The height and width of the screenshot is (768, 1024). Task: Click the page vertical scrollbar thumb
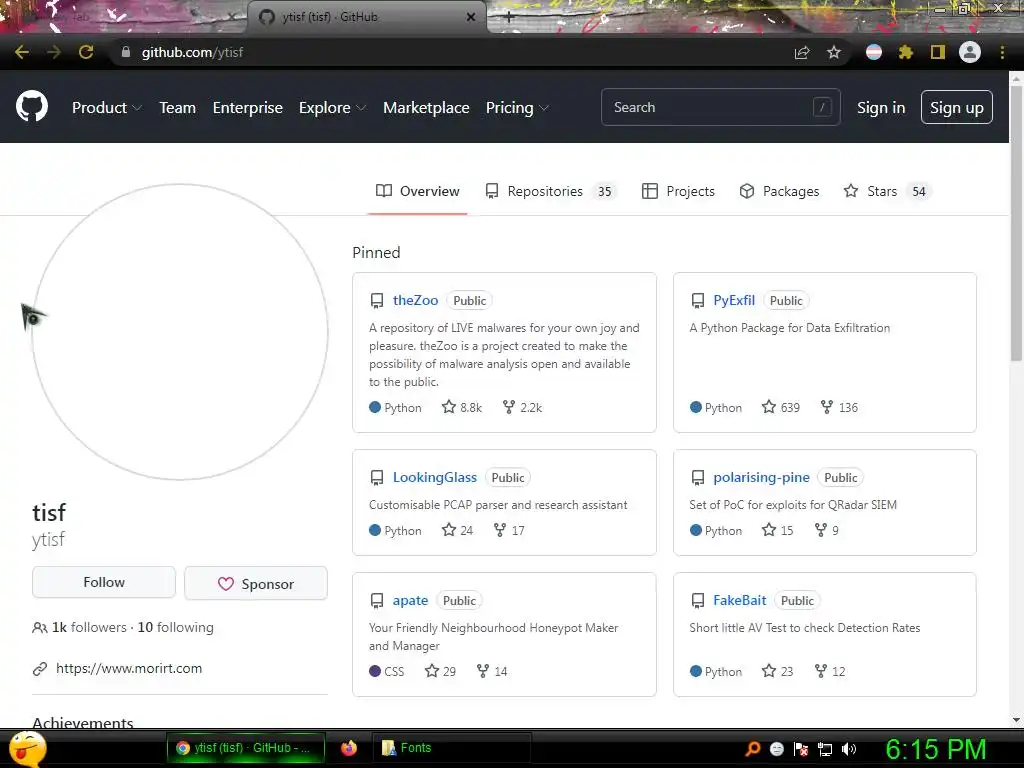click(1016, 222)
